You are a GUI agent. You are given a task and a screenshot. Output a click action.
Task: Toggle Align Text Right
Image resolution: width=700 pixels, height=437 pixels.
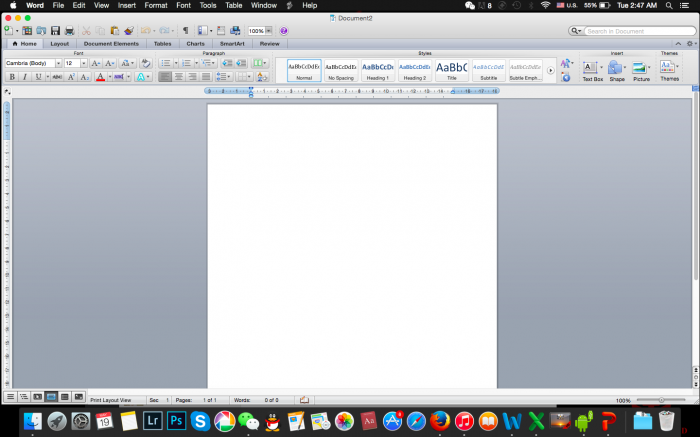click(192, 77)
